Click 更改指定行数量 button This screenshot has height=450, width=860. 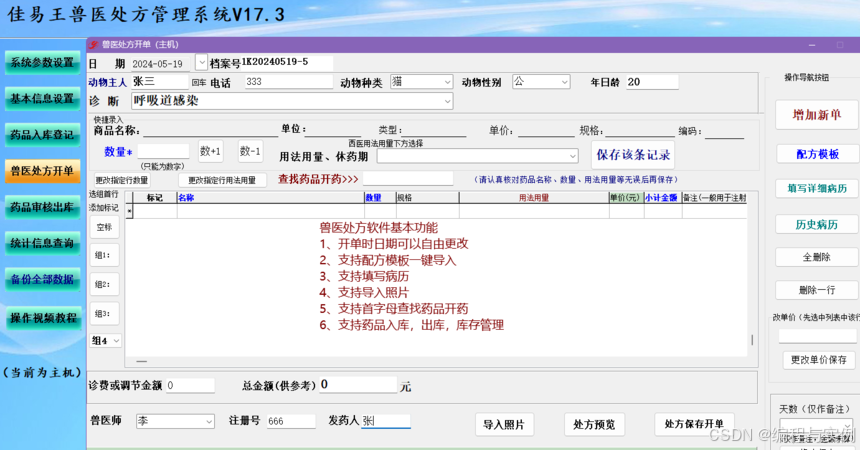[x=122, y=180]
